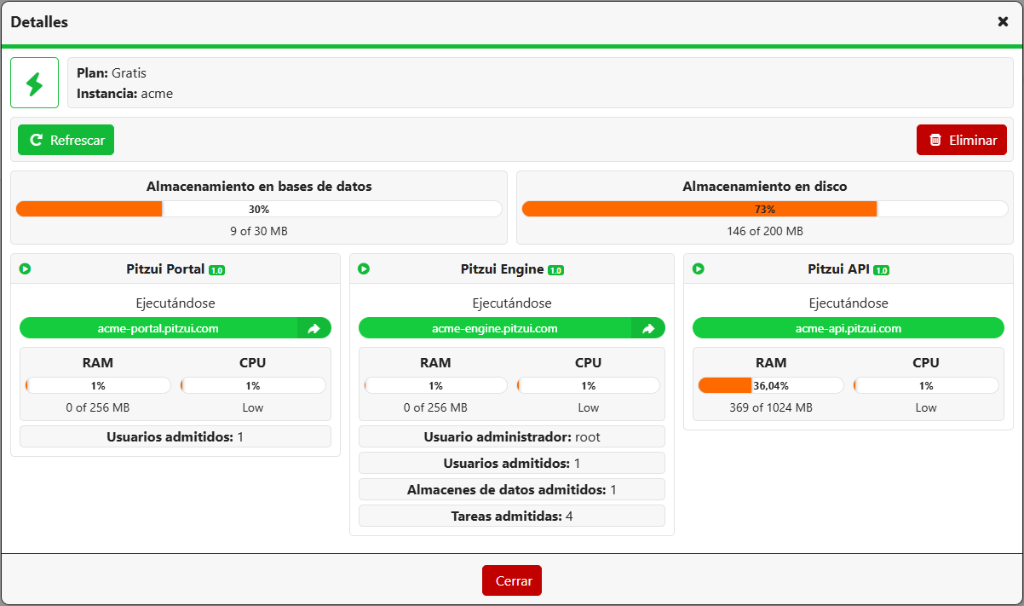Click the Cerrar button
The image size is (1024, 606).
pyautogui.click(x=512, y=581)
